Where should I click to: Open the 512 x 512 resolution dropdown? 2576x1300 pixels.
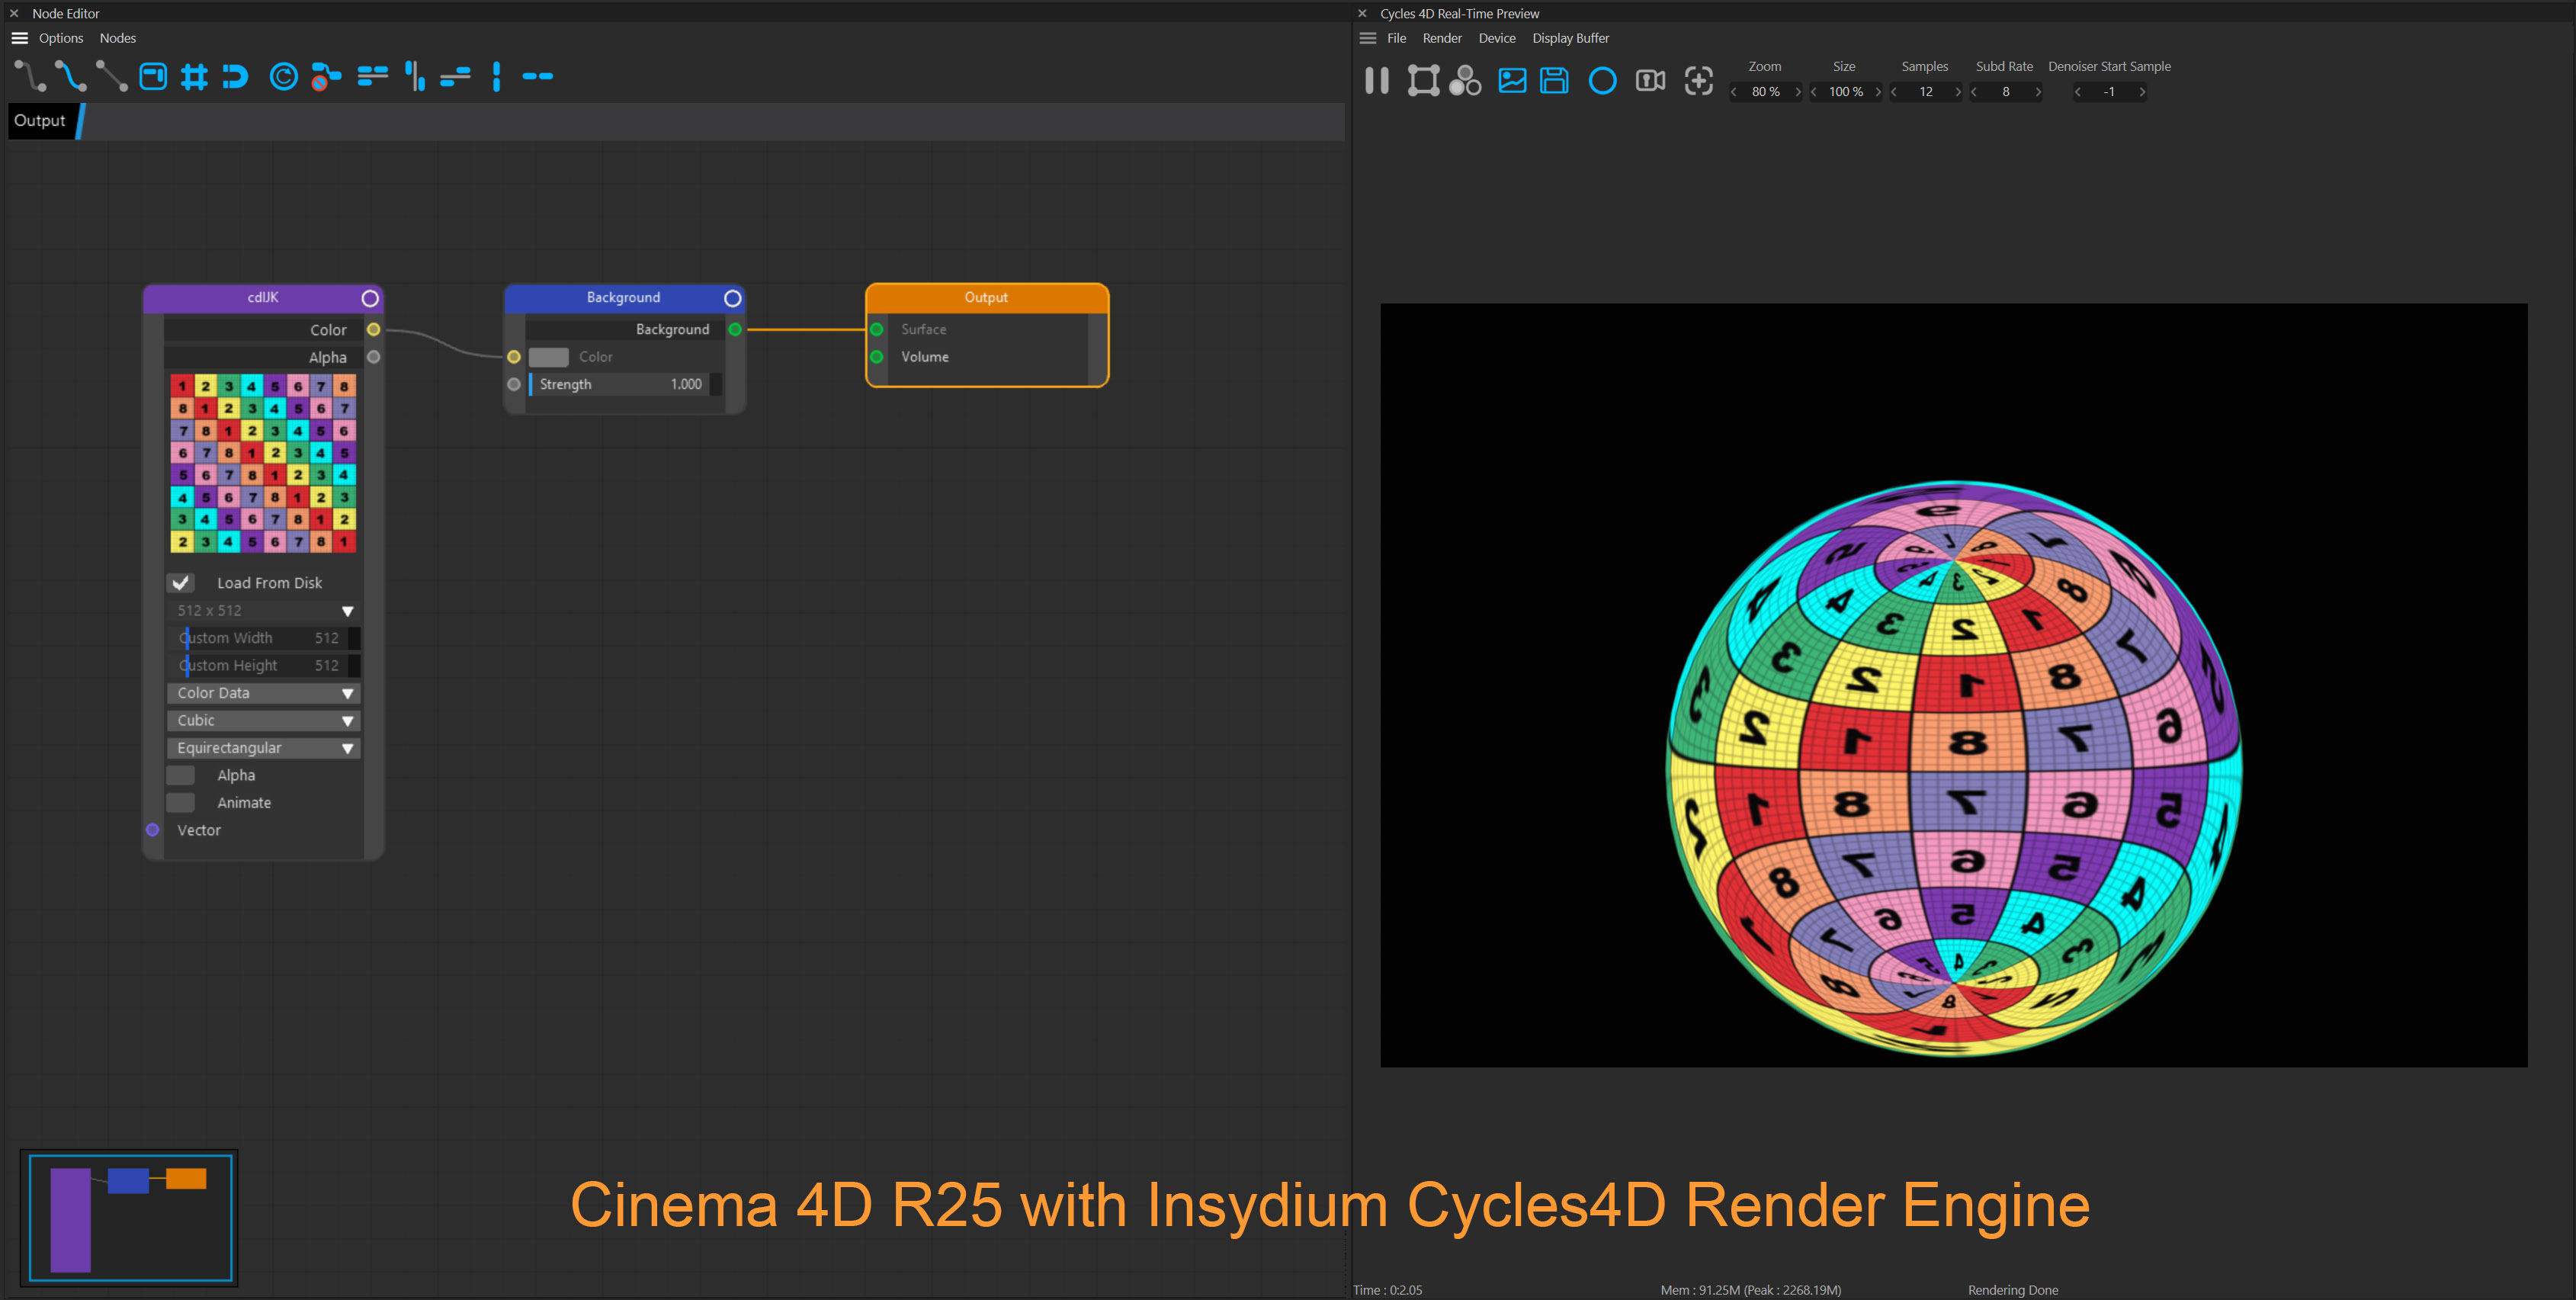(x=263, y=610)
